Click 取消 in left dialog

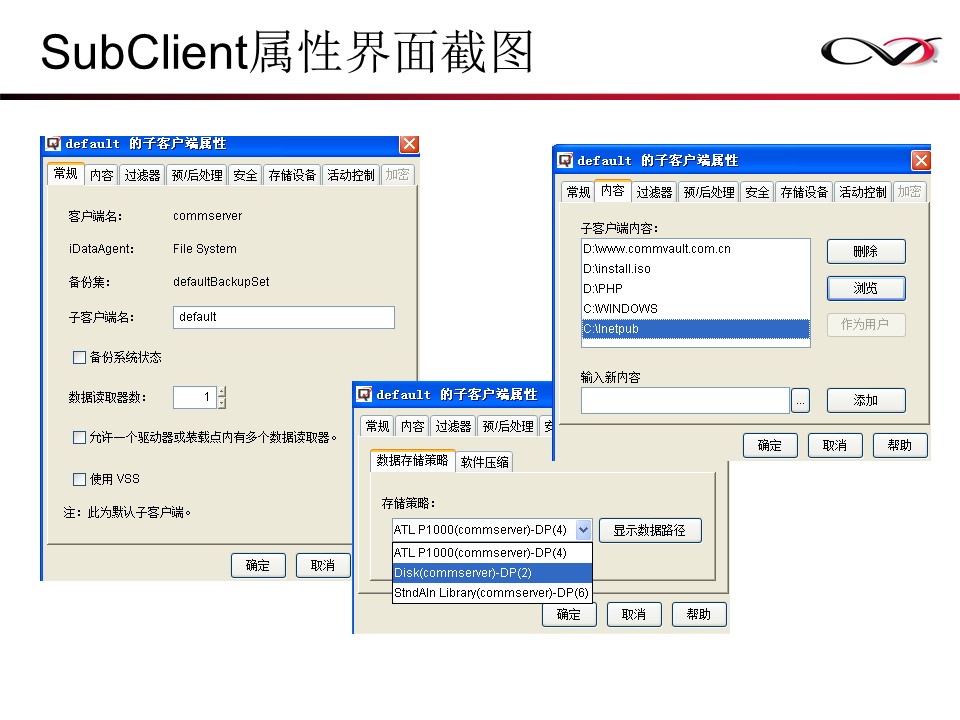pyautogui.click(x=323, y=566)
